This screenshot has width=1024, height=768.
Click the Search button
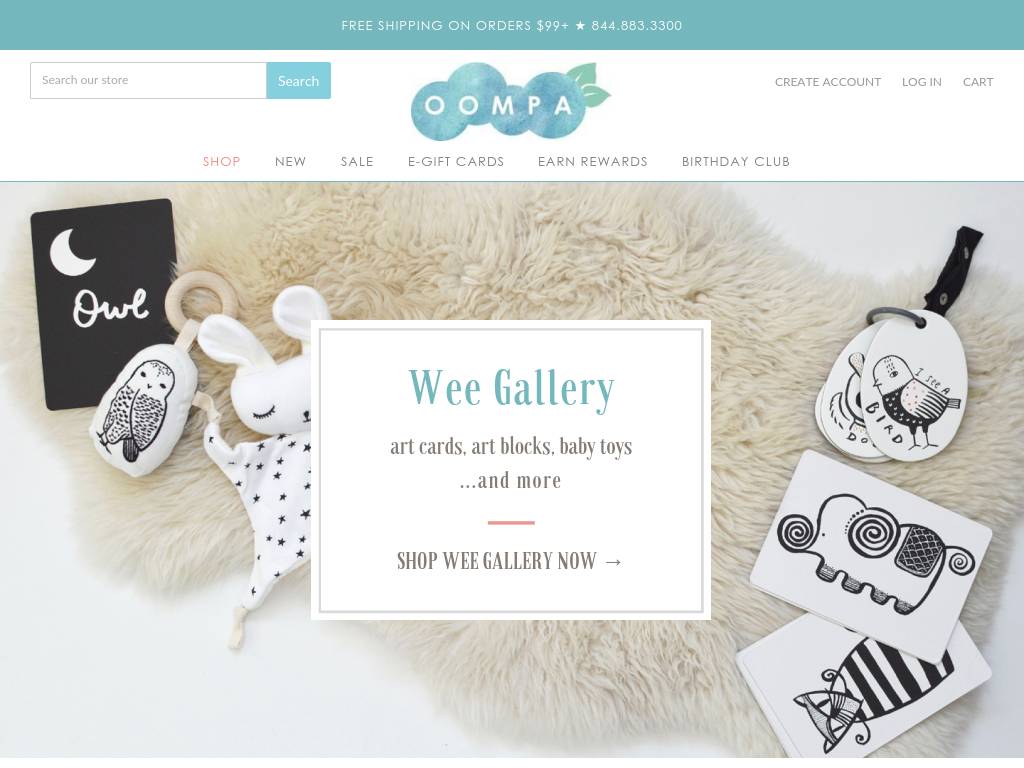(298, 81)
